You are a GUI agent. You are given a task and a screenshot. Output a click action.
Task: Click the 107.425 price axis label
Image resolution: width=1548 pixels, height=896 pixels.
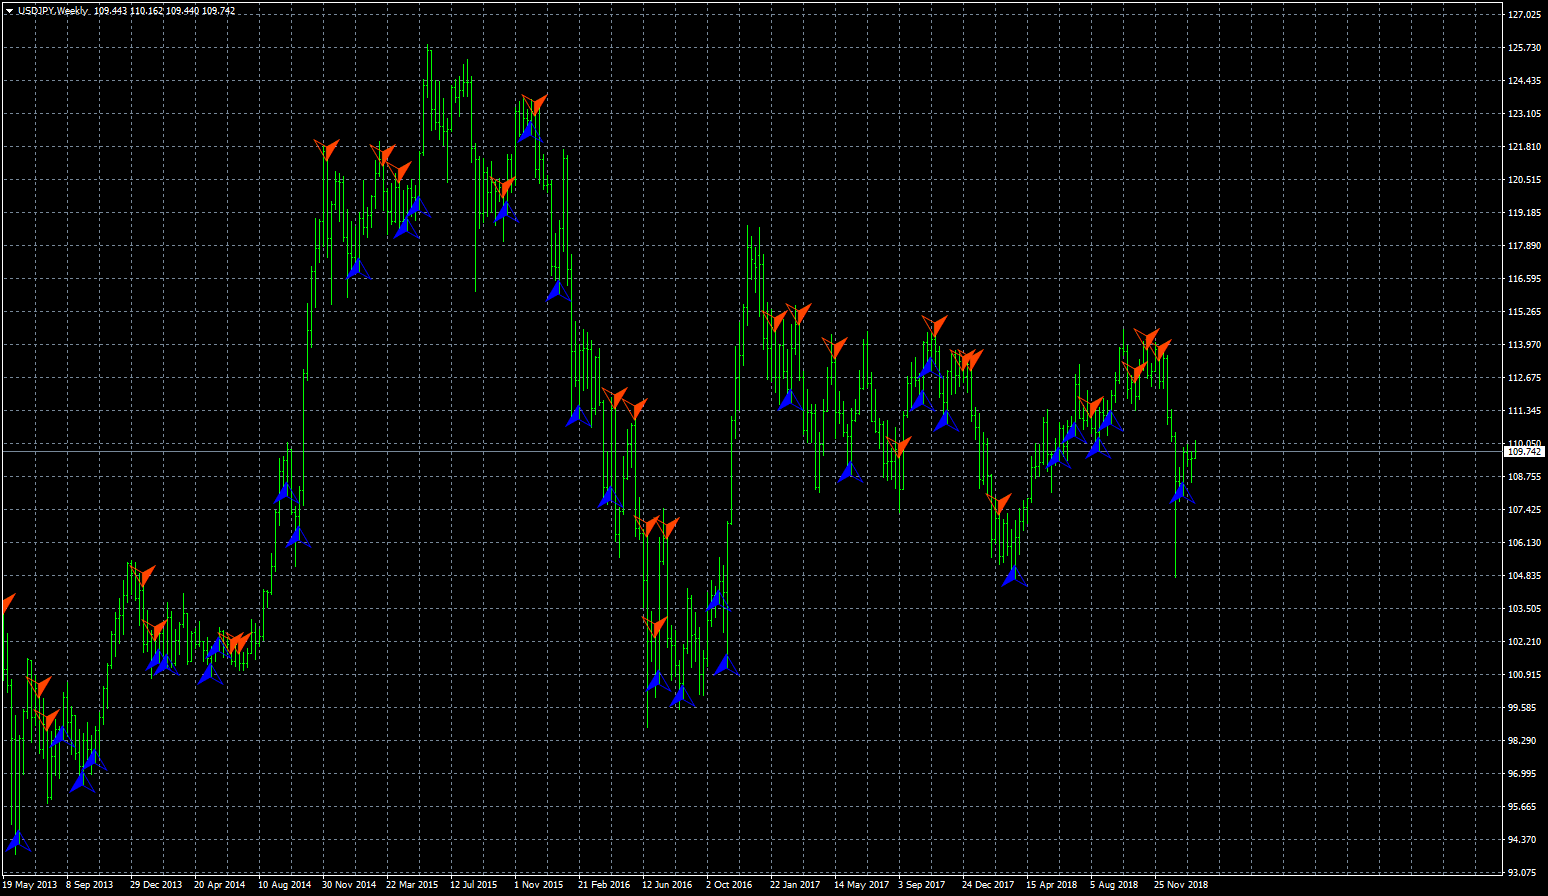coord(1523,510)
